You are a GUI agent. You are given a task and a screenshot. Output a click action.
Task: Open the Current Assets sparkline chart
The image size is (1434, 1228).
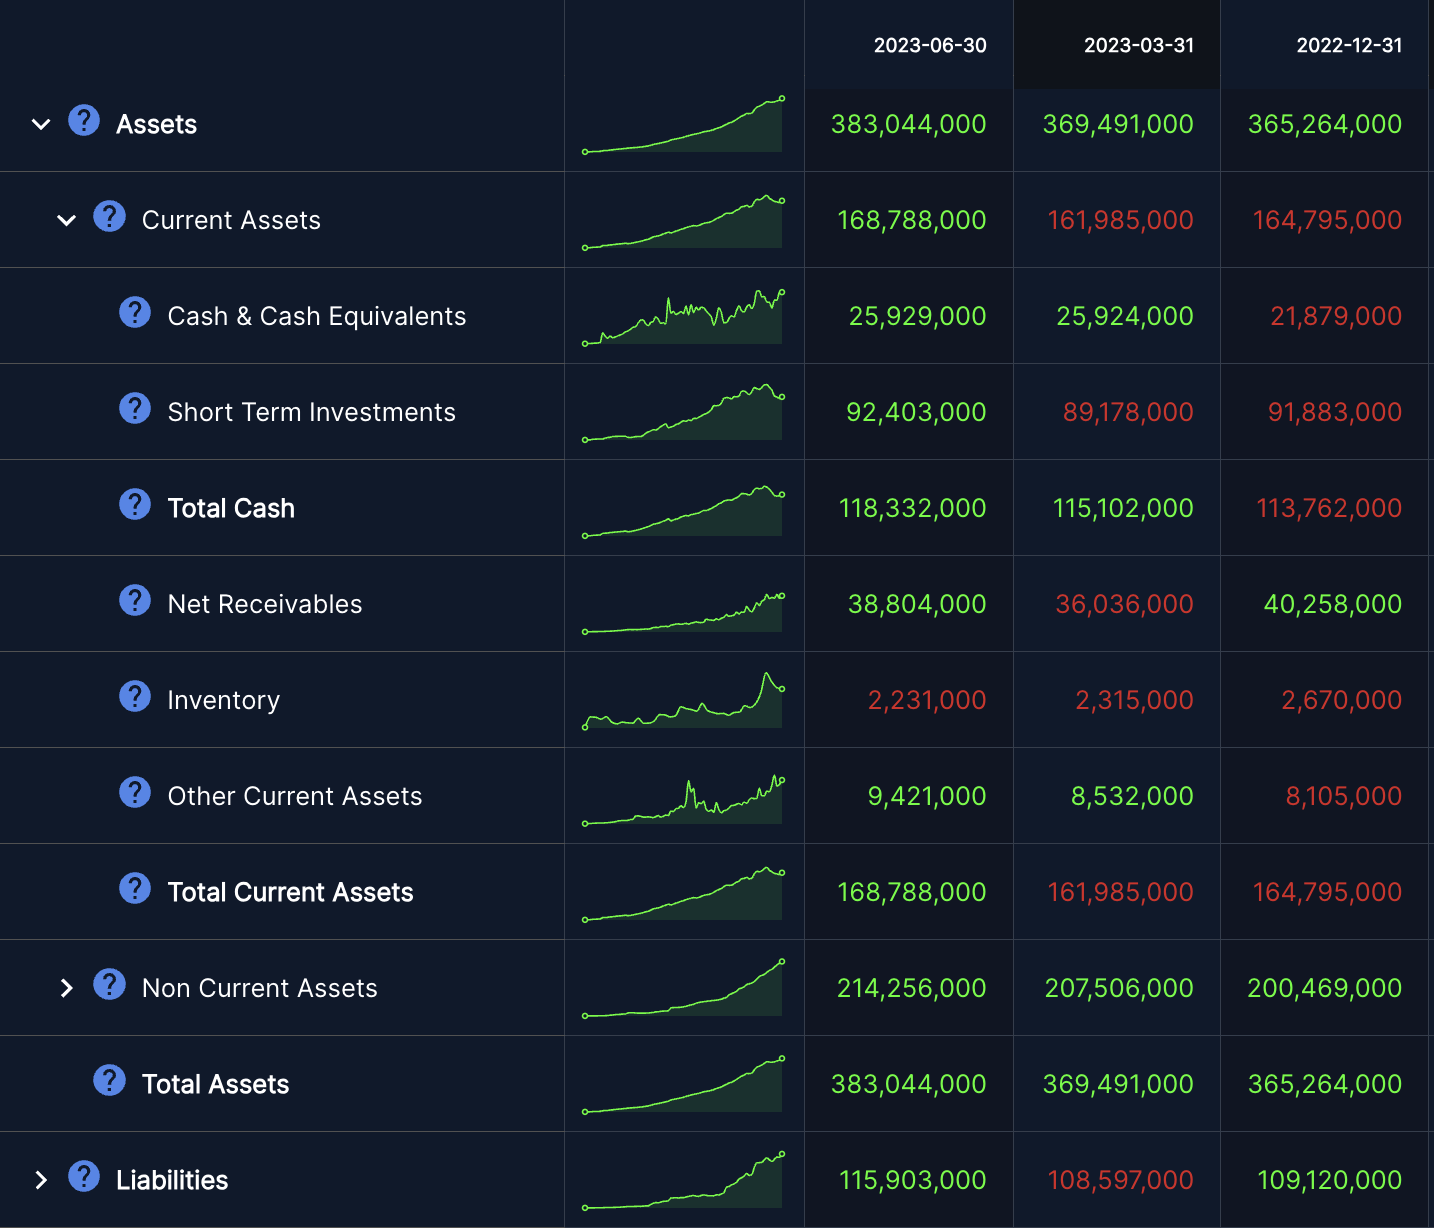[x=683, y=221]
